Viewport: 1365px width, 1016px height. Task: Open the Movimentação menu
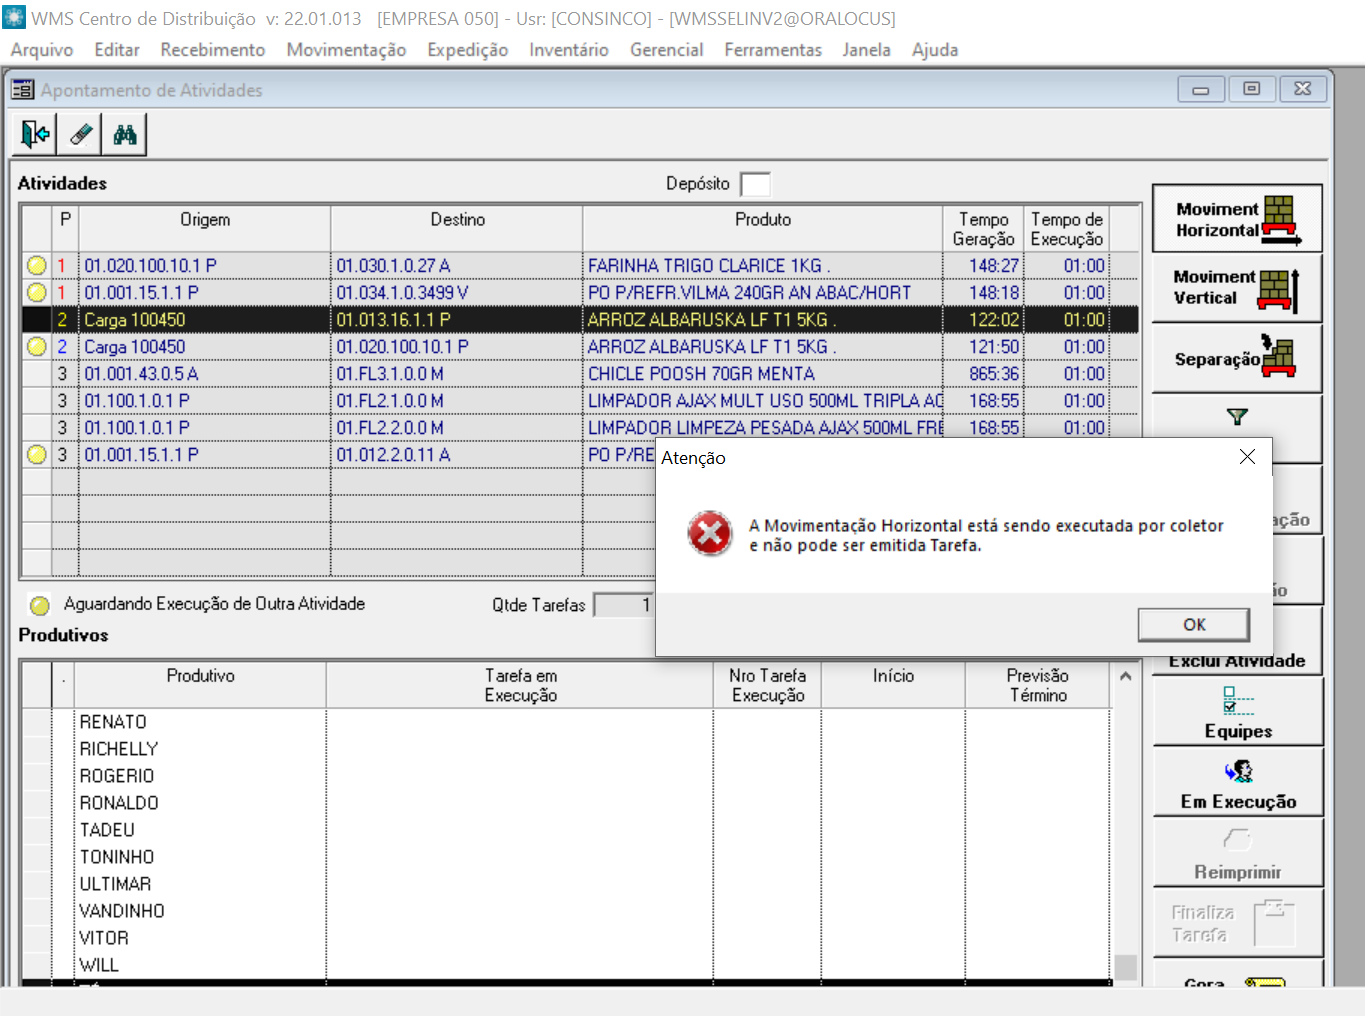(x=346, y=50)
